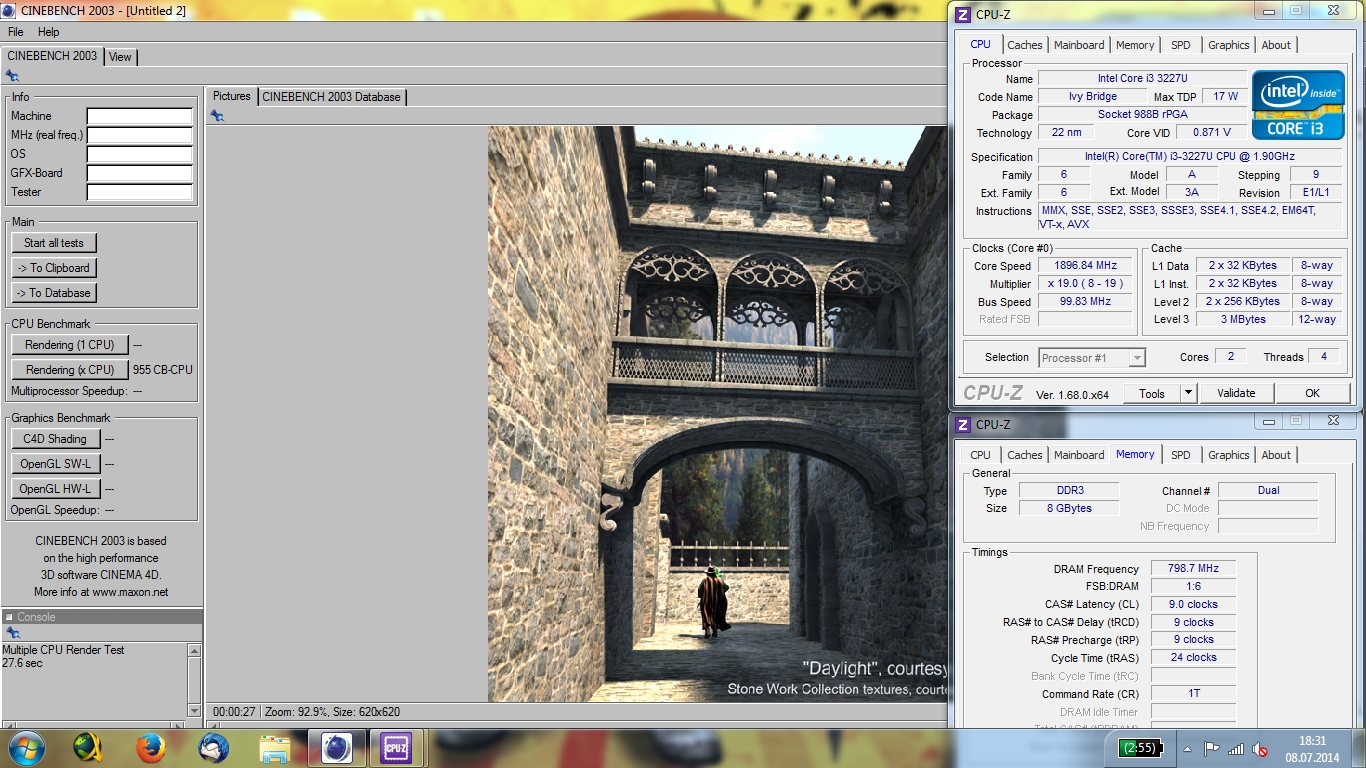Click the Console scrollbar down arrow
Viewport: 1366px width, 768px height.
tap(194, 710)
